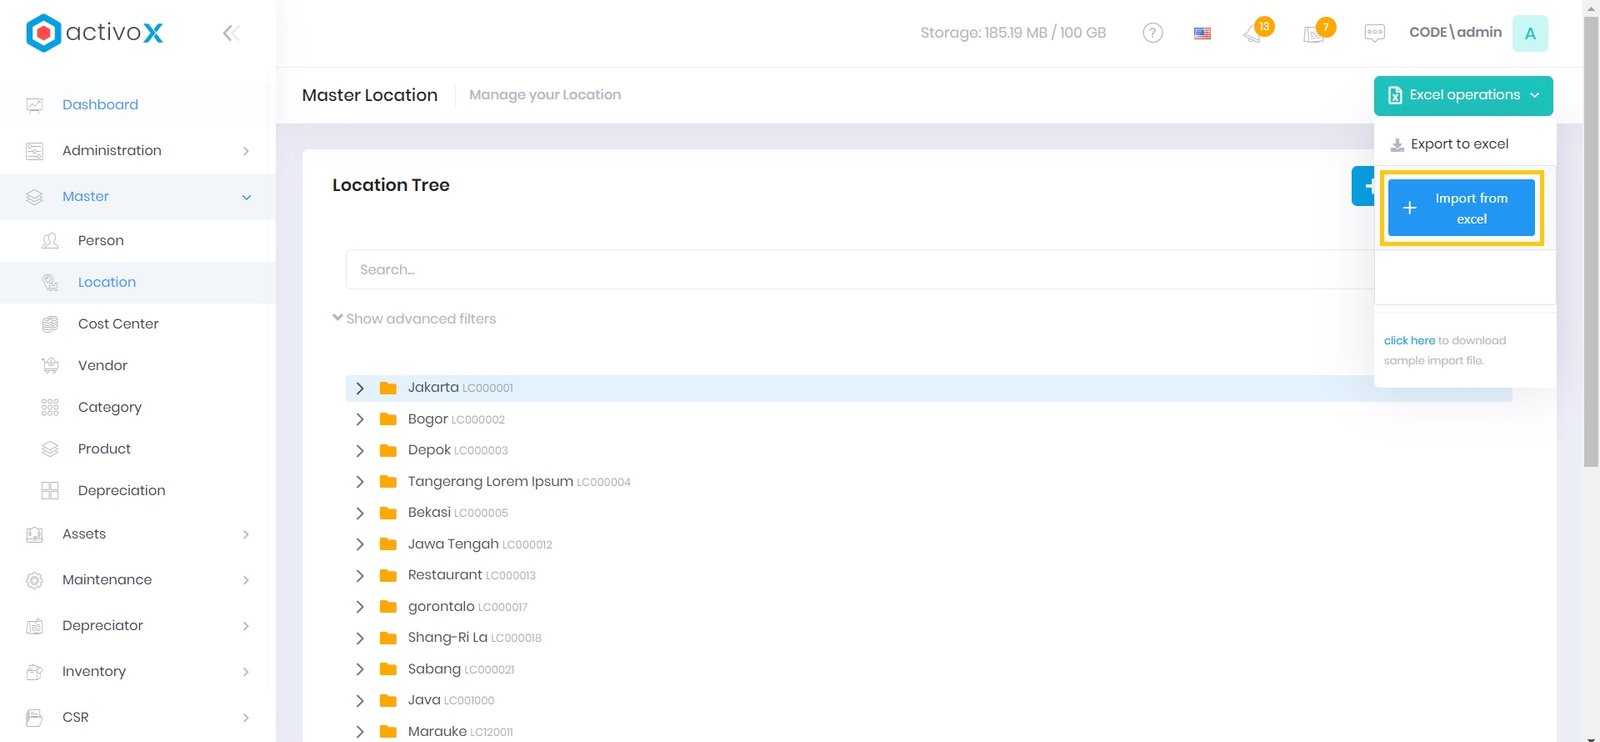Expand the Jakarta location node
The width and height of the screenshot is (1600, 742).
(360, 388)
